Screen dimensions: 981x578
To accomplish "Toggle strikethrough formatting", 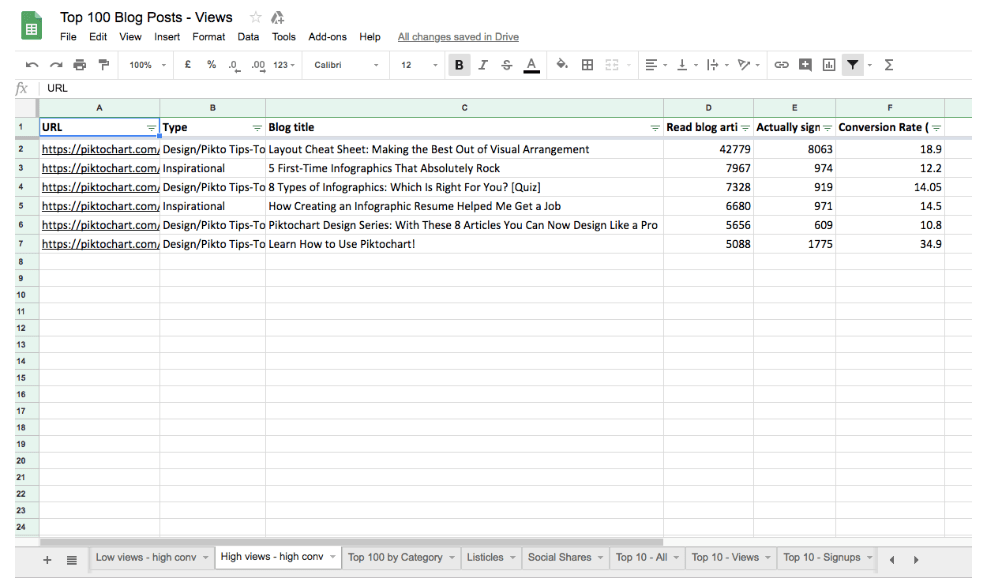I will coord(507,64).
